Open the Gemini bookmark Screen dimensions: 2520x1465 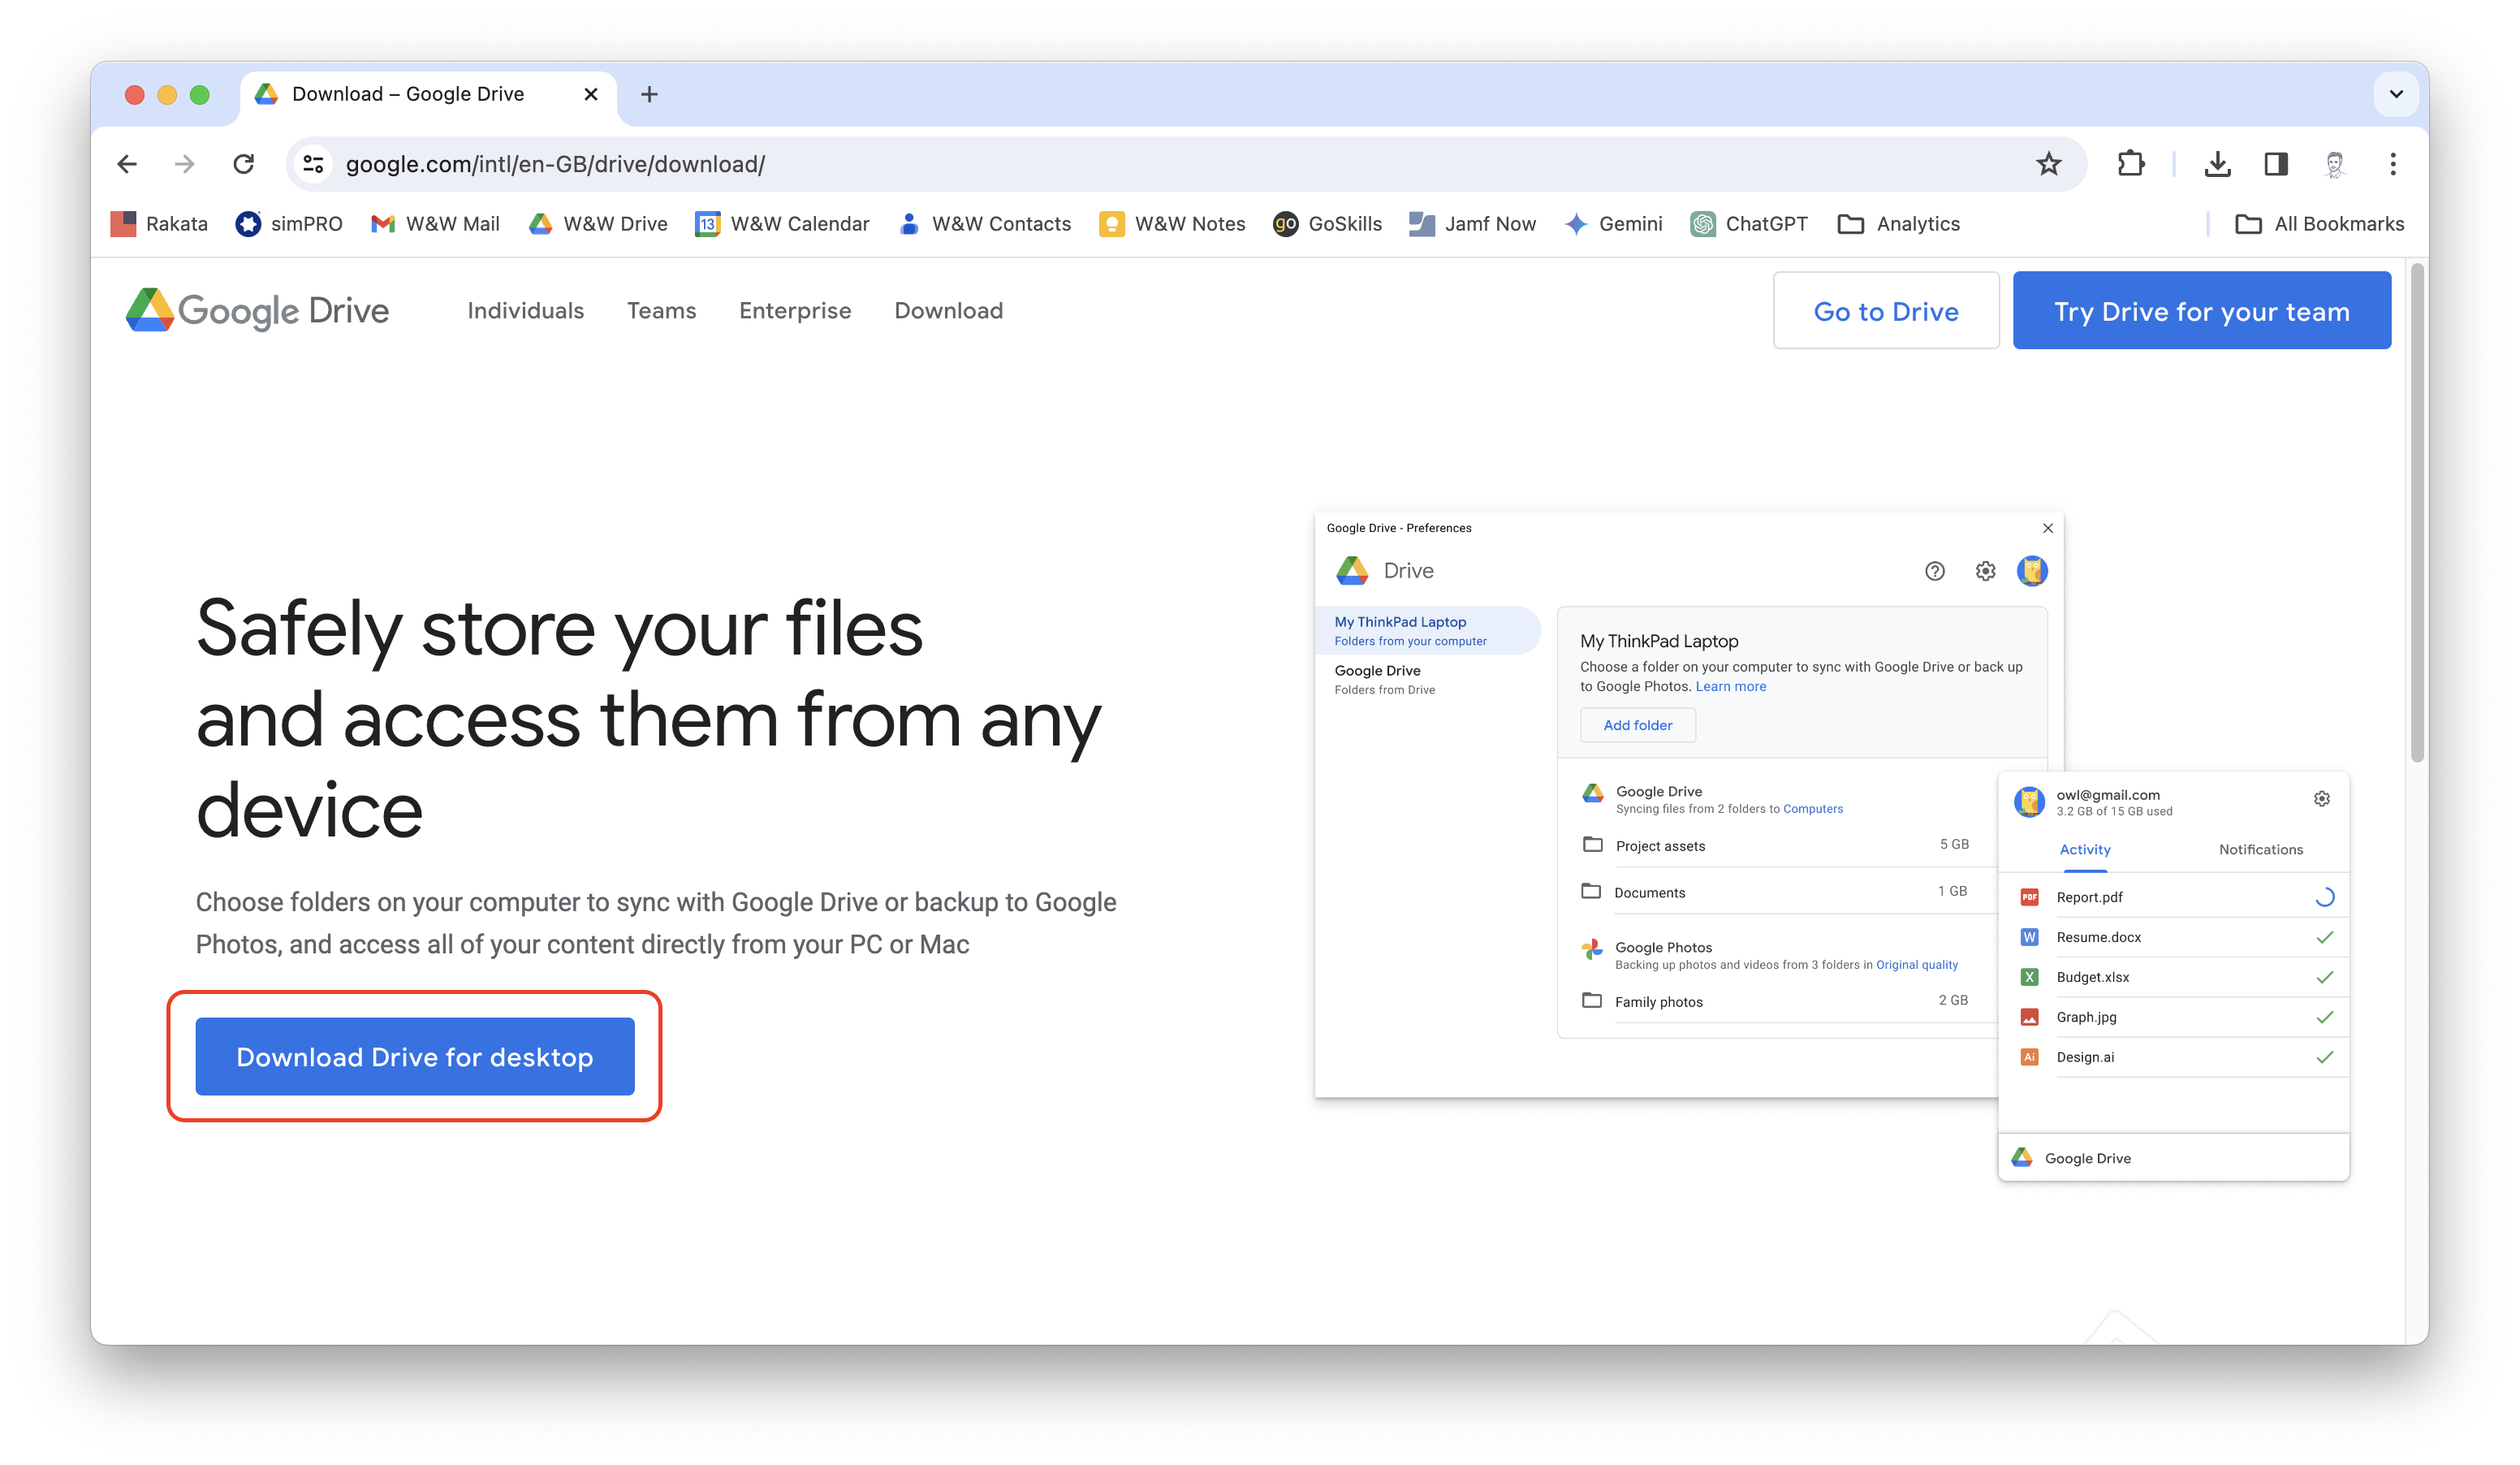coord(1613,224)
